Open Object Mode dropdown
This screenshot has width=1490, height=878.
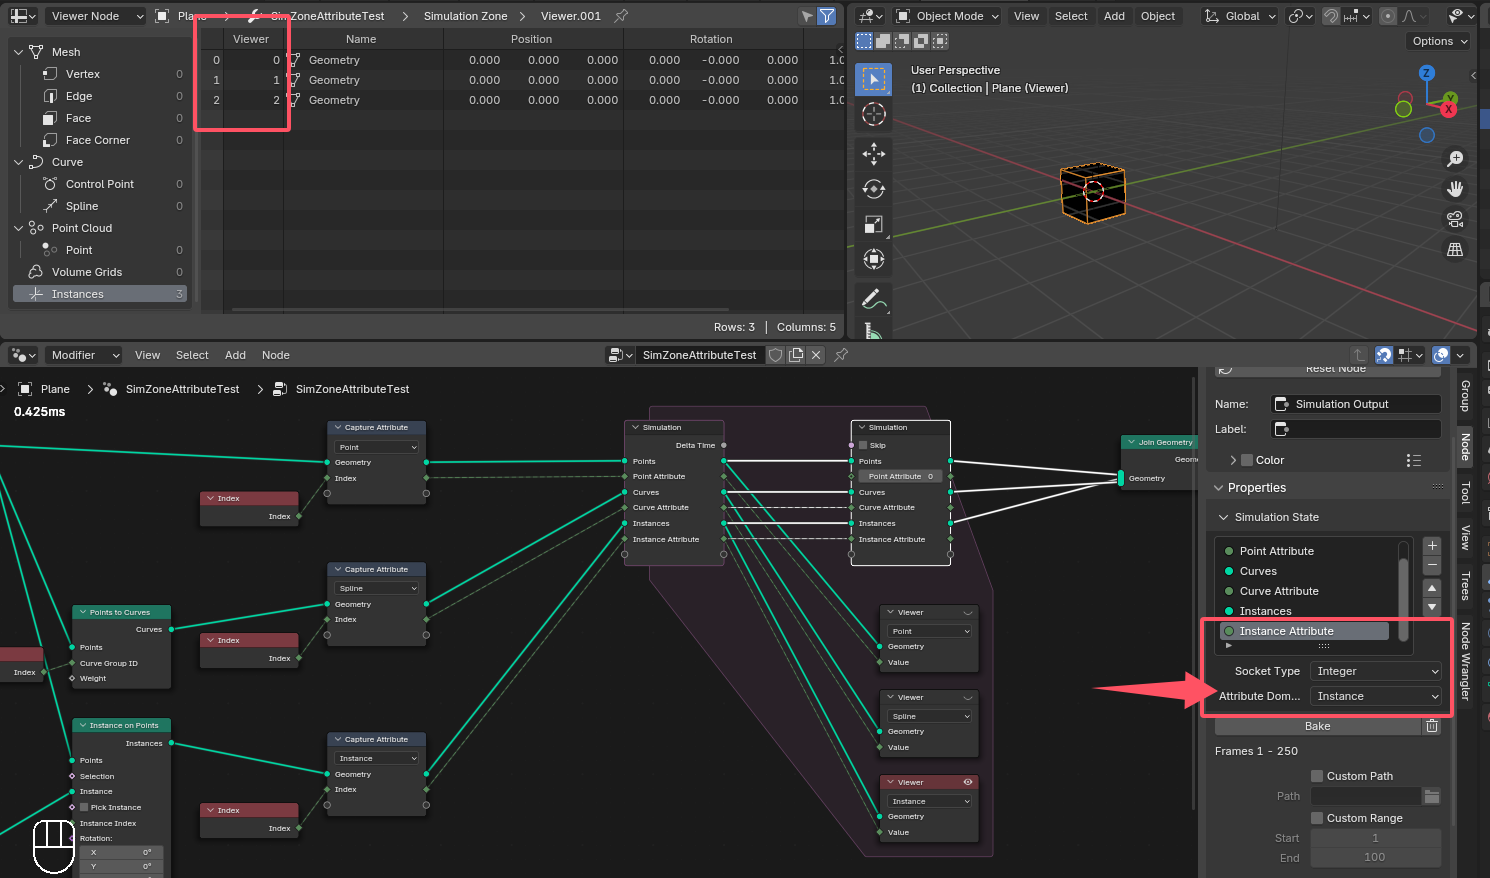946,16
